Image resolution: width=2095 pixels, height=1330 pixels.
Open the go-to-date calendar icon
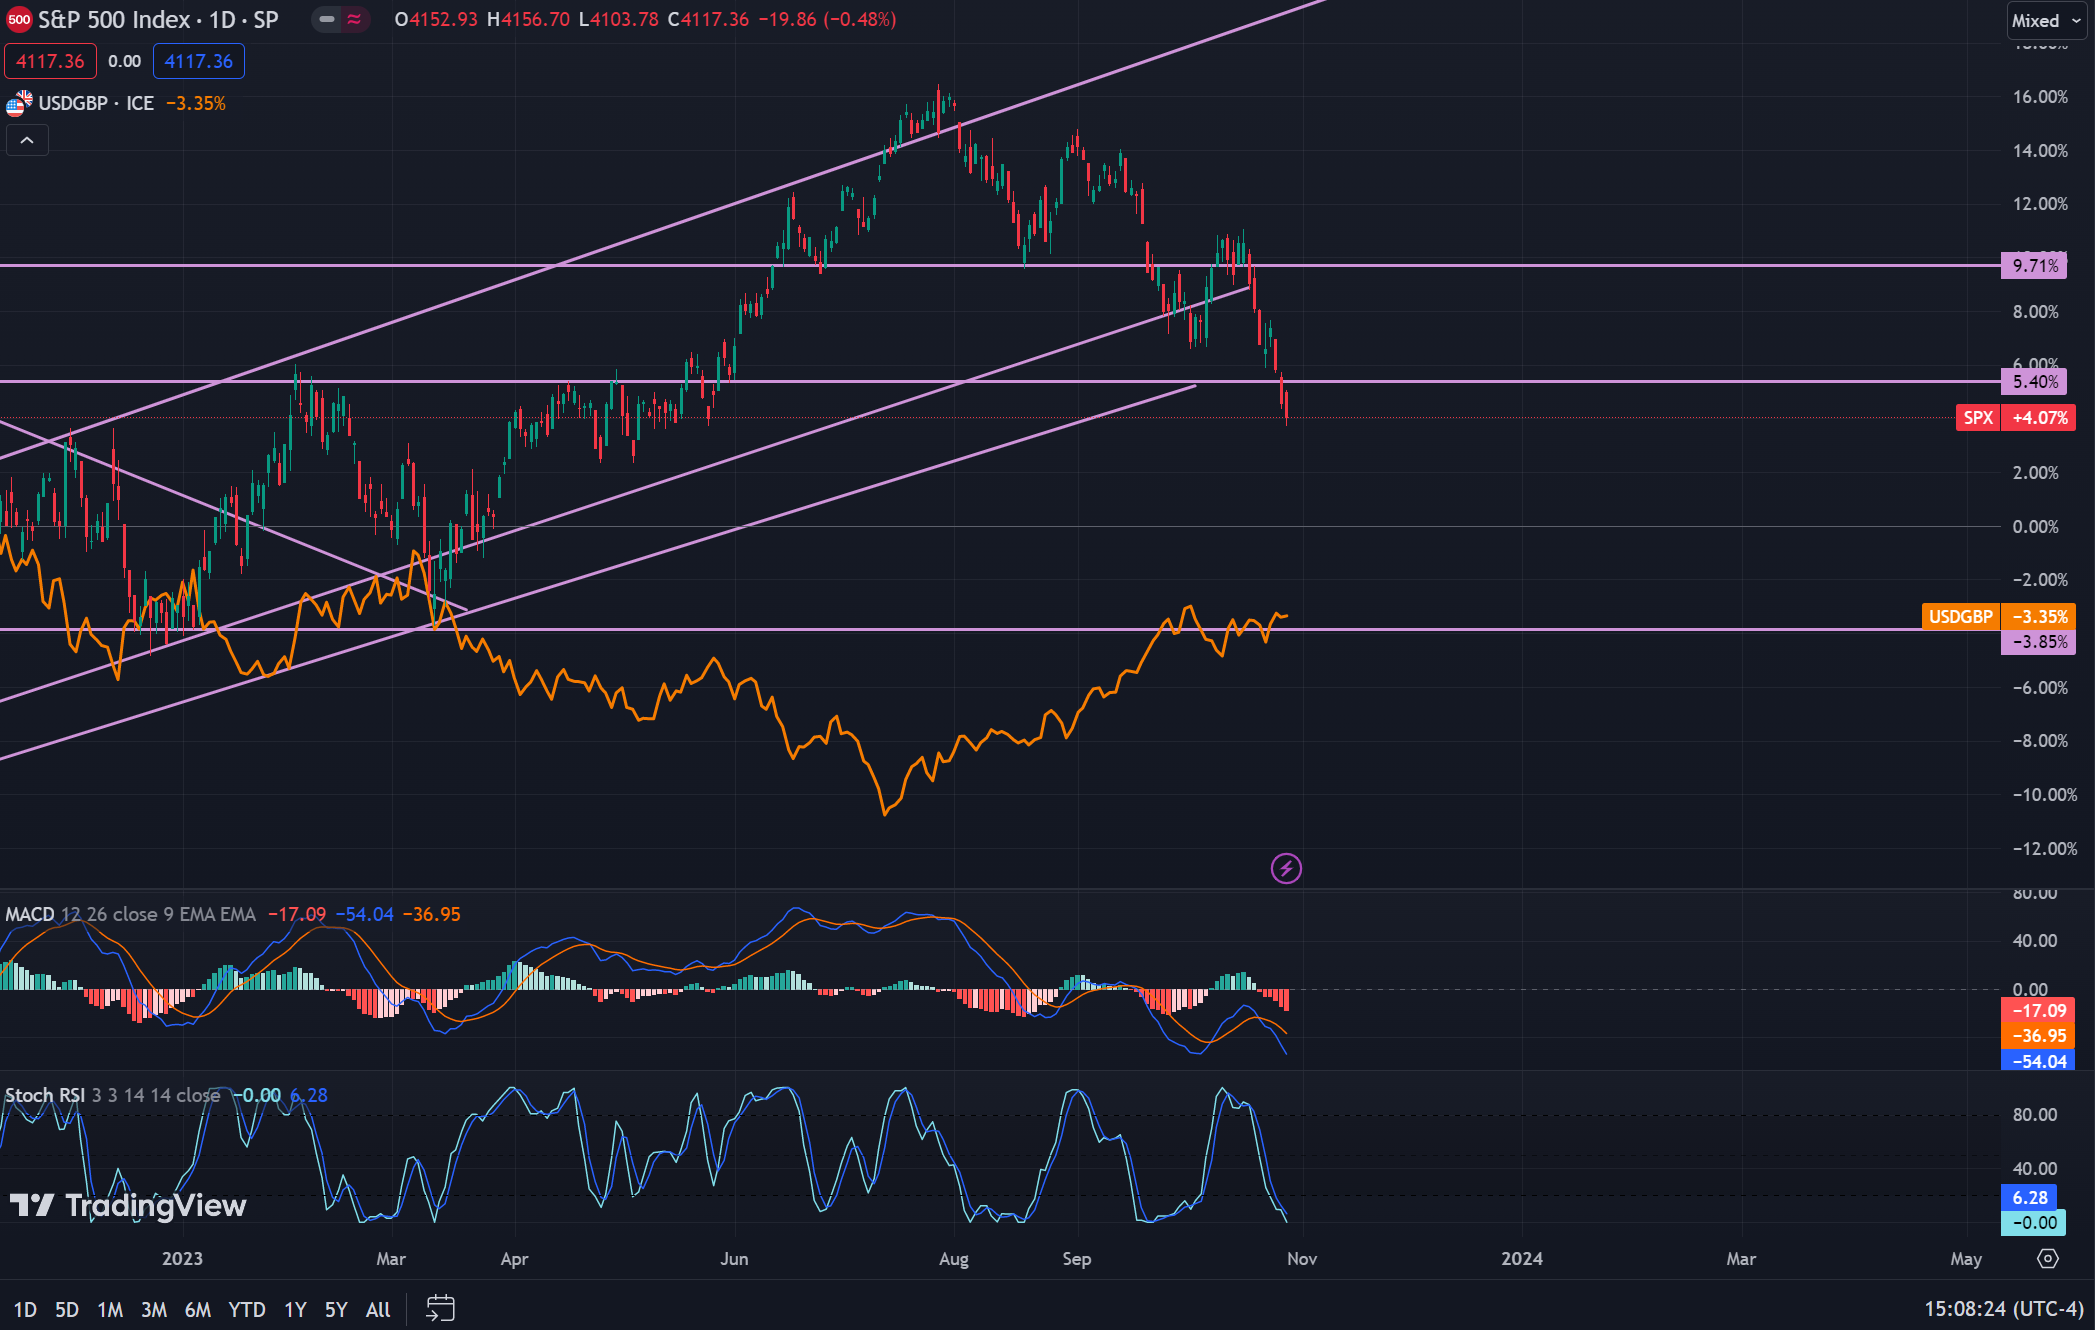pyautogui.click(x=440, y=1308)
